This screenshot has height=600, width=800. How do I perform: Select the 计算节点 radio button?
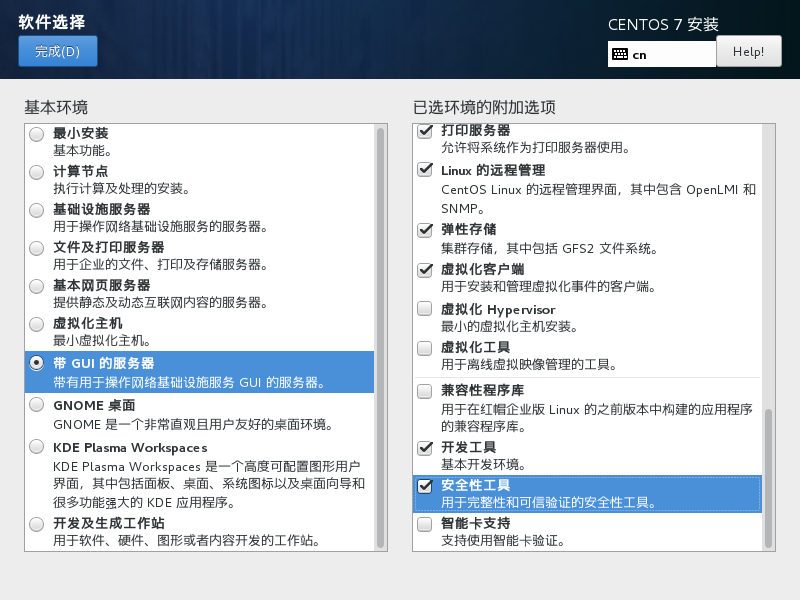point(36,172)
